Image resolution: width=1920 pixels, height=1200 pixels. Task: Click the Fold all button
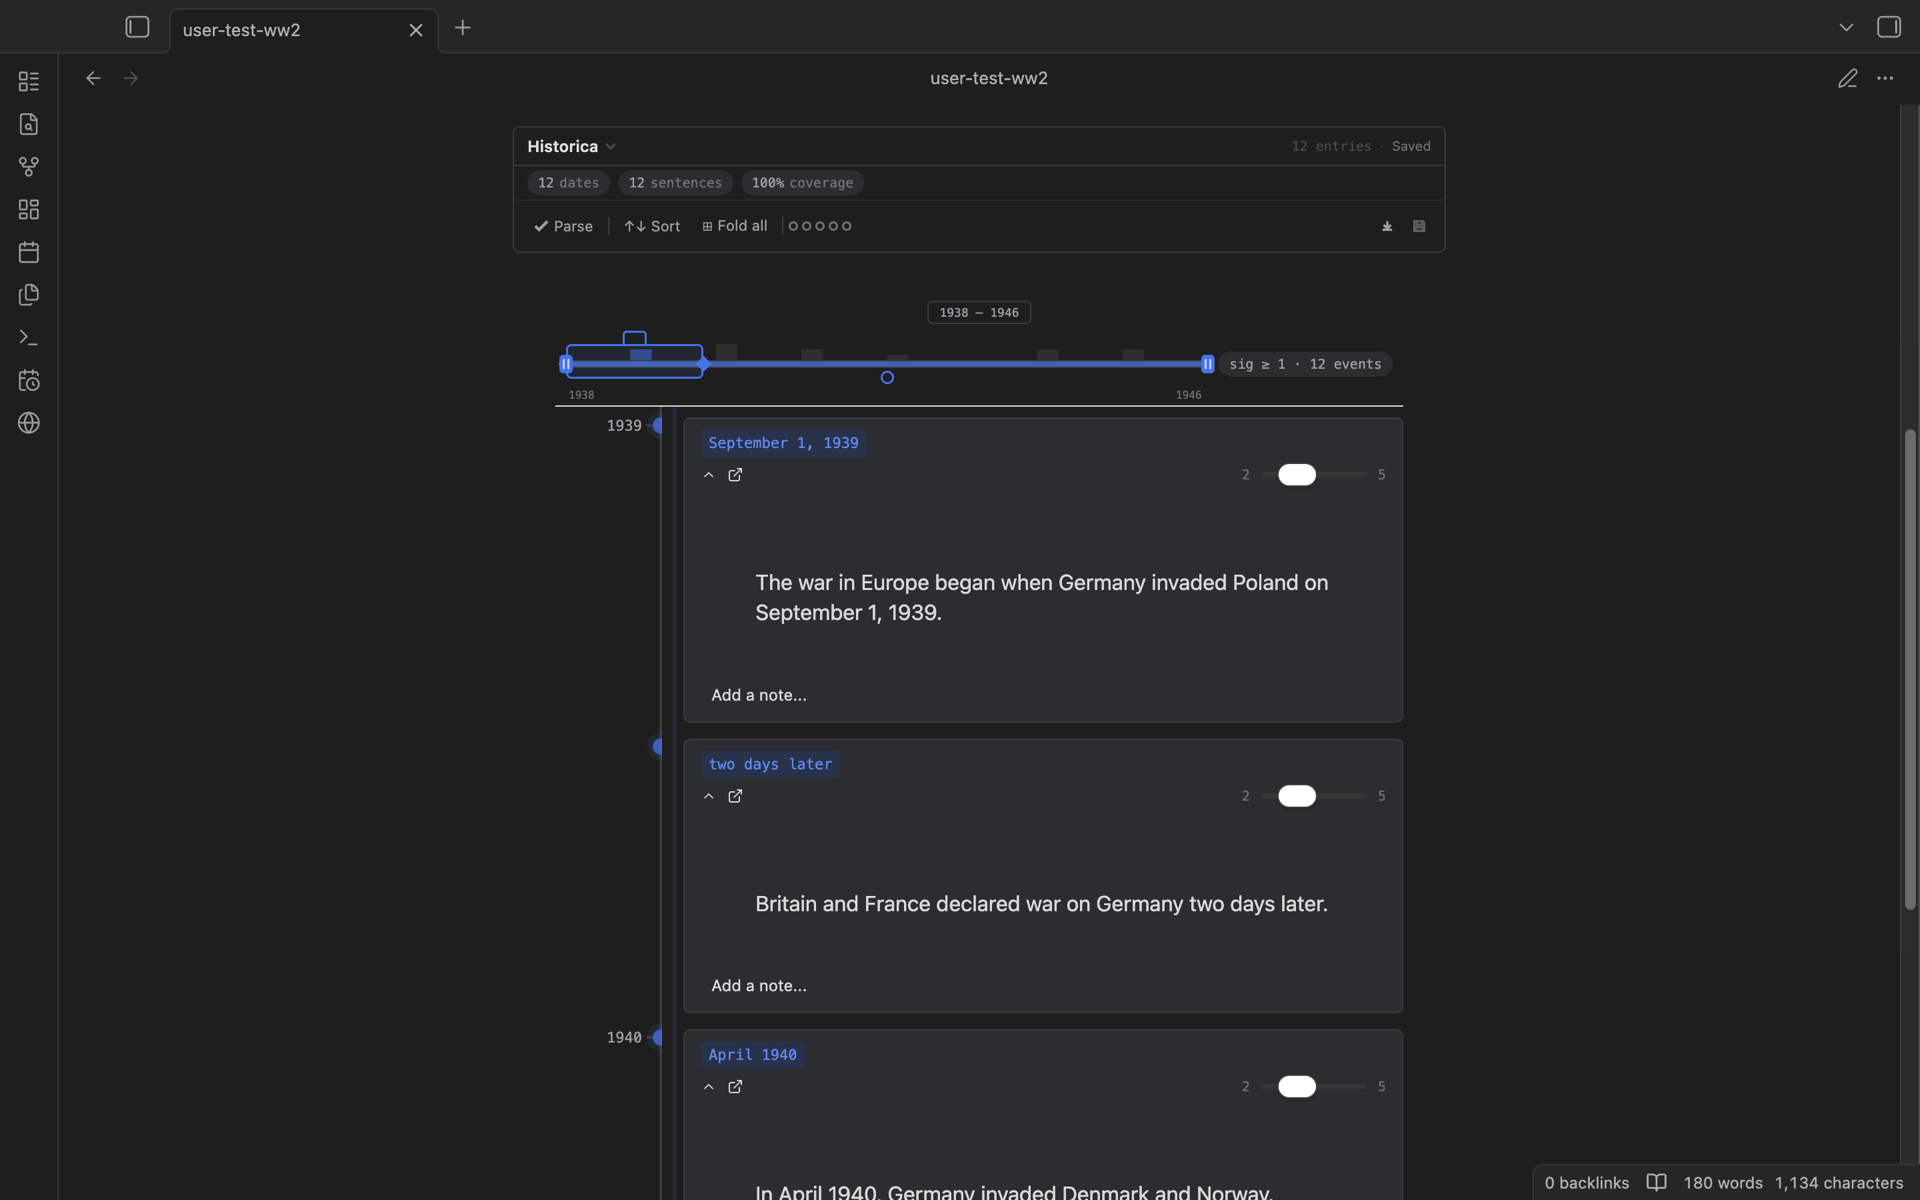click(735, 226)
